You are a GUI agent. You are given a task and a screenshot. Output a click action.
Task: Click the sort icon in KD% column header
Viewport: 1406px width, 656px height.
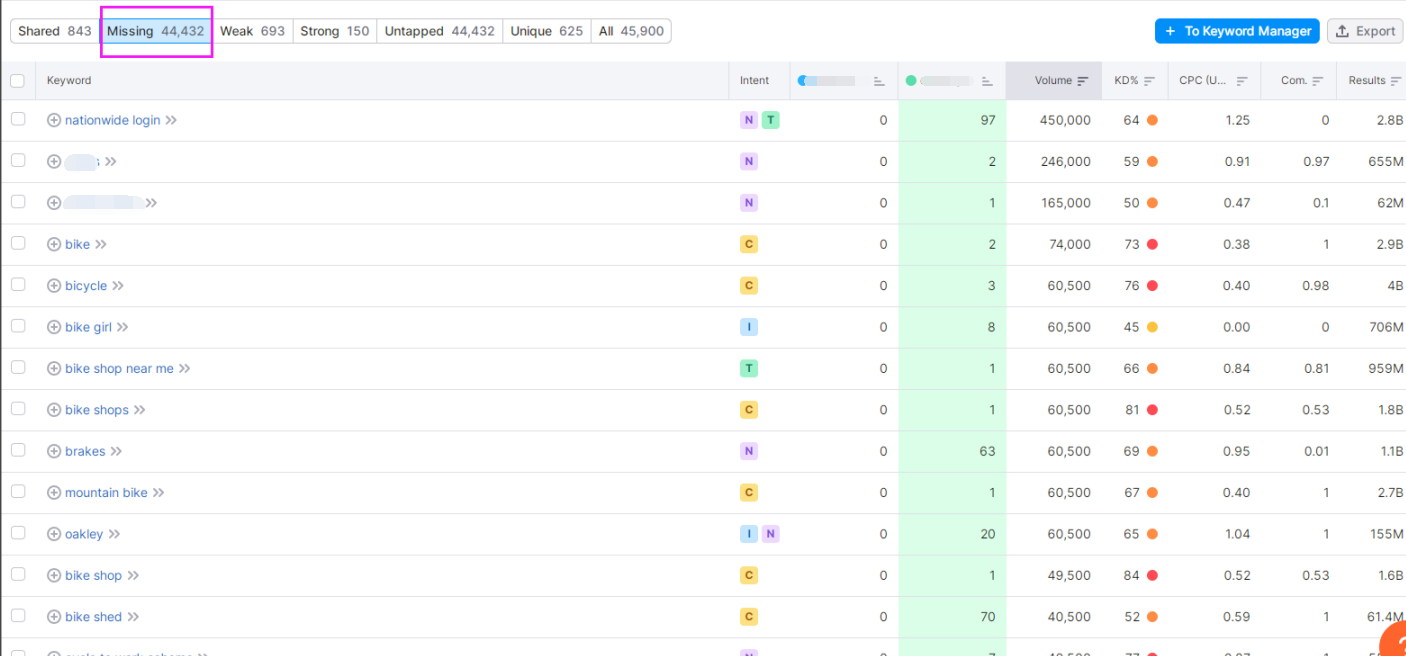click(x=1149, y=81)
